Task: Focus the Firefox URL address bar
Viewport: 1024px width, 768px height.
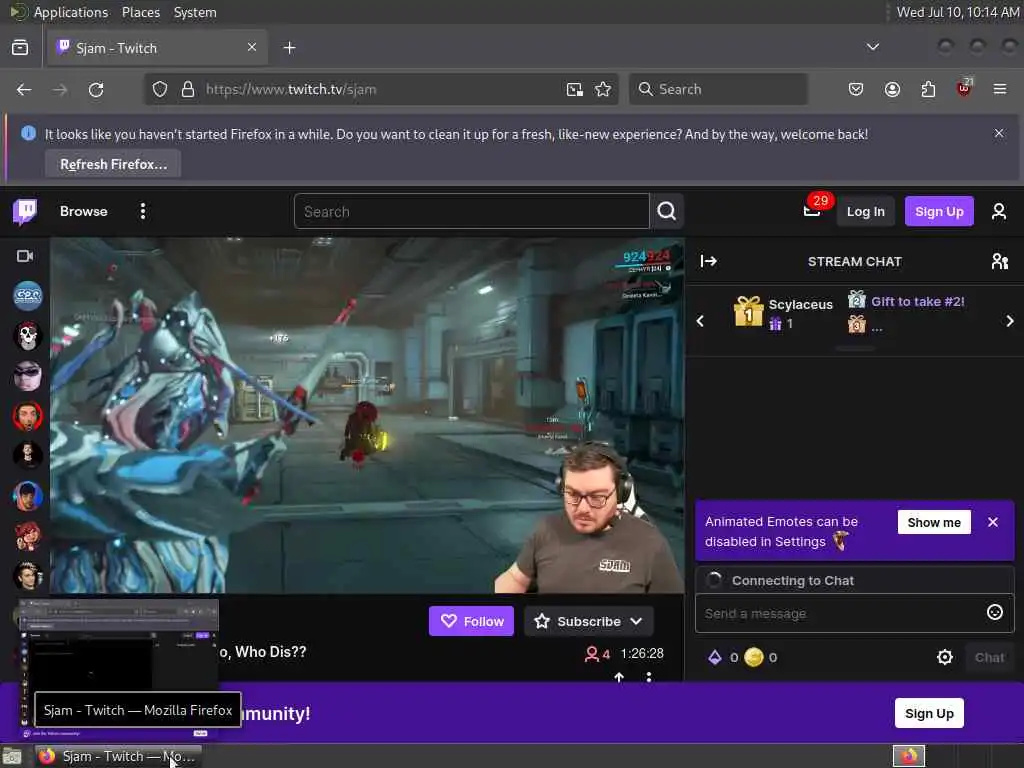Action: click(x=379, y=89)
